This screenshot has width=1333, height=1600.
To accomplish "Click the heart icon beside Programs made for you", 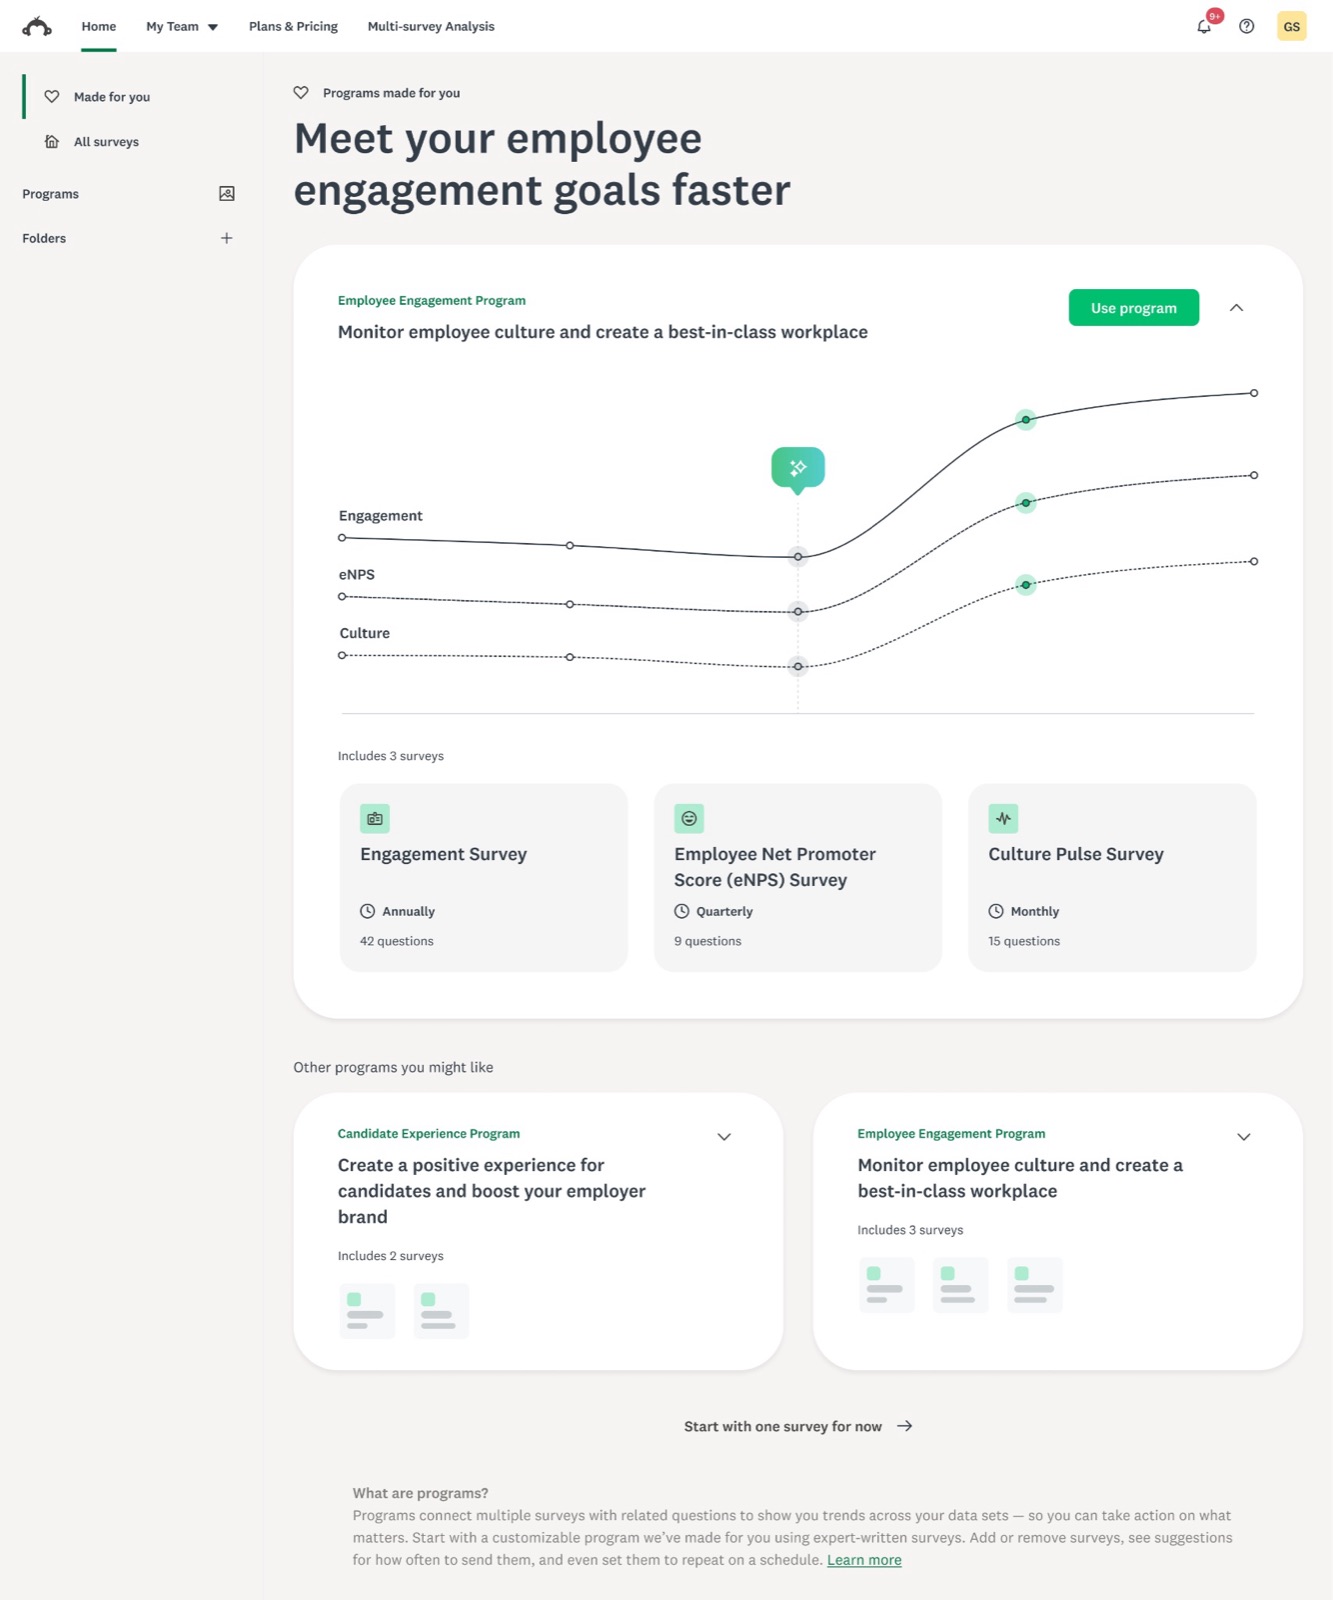I will point(301,93).
